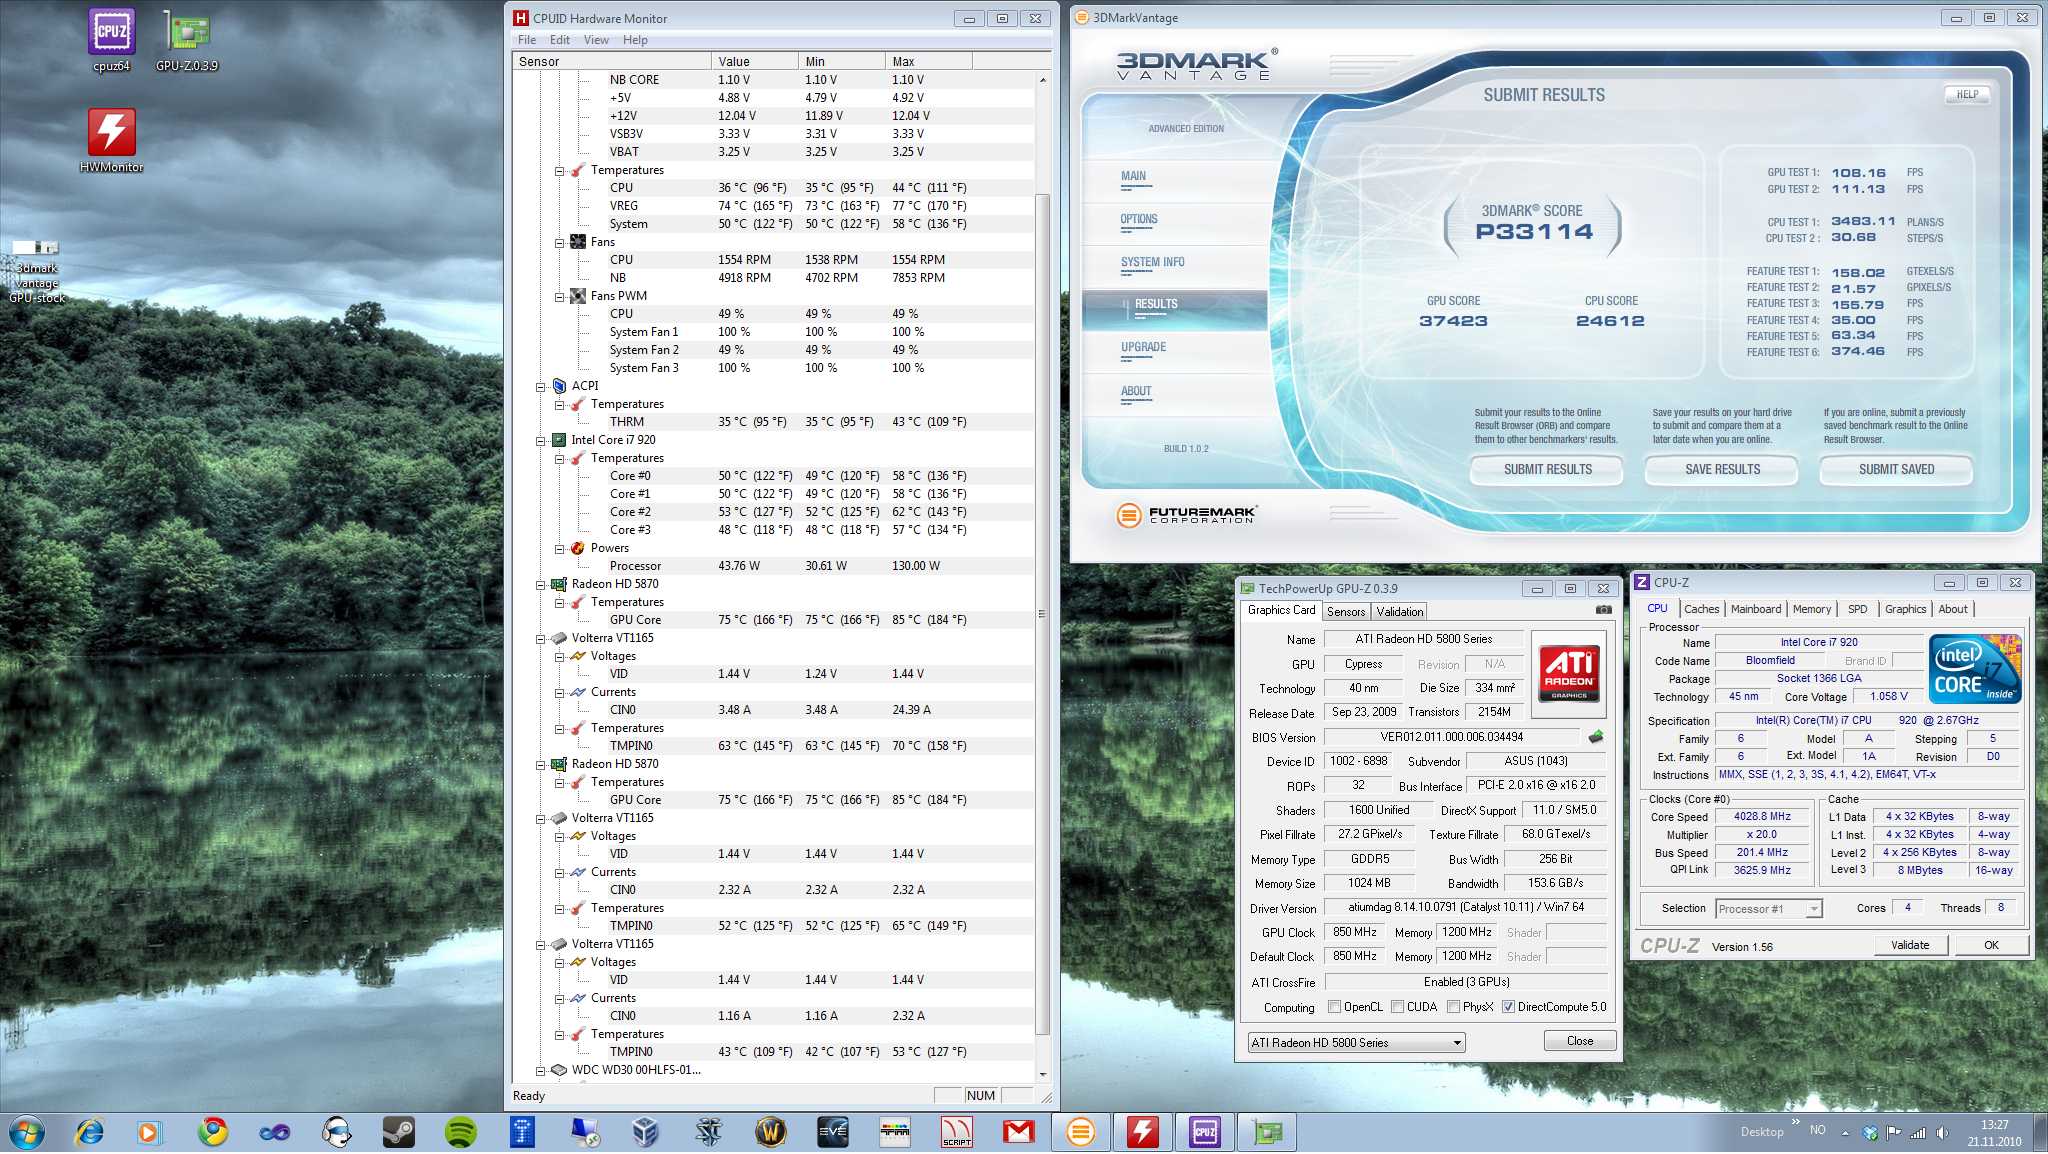Open the Help menu in HWMonitor

(635, 40)
